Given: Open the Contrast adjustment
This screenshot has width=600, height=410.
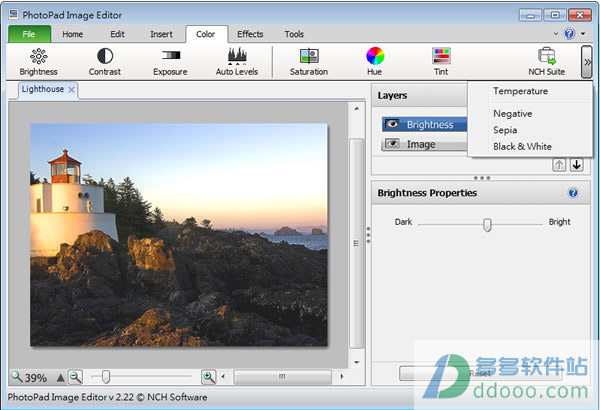Looking at the screenshot, I should (104, 62).
